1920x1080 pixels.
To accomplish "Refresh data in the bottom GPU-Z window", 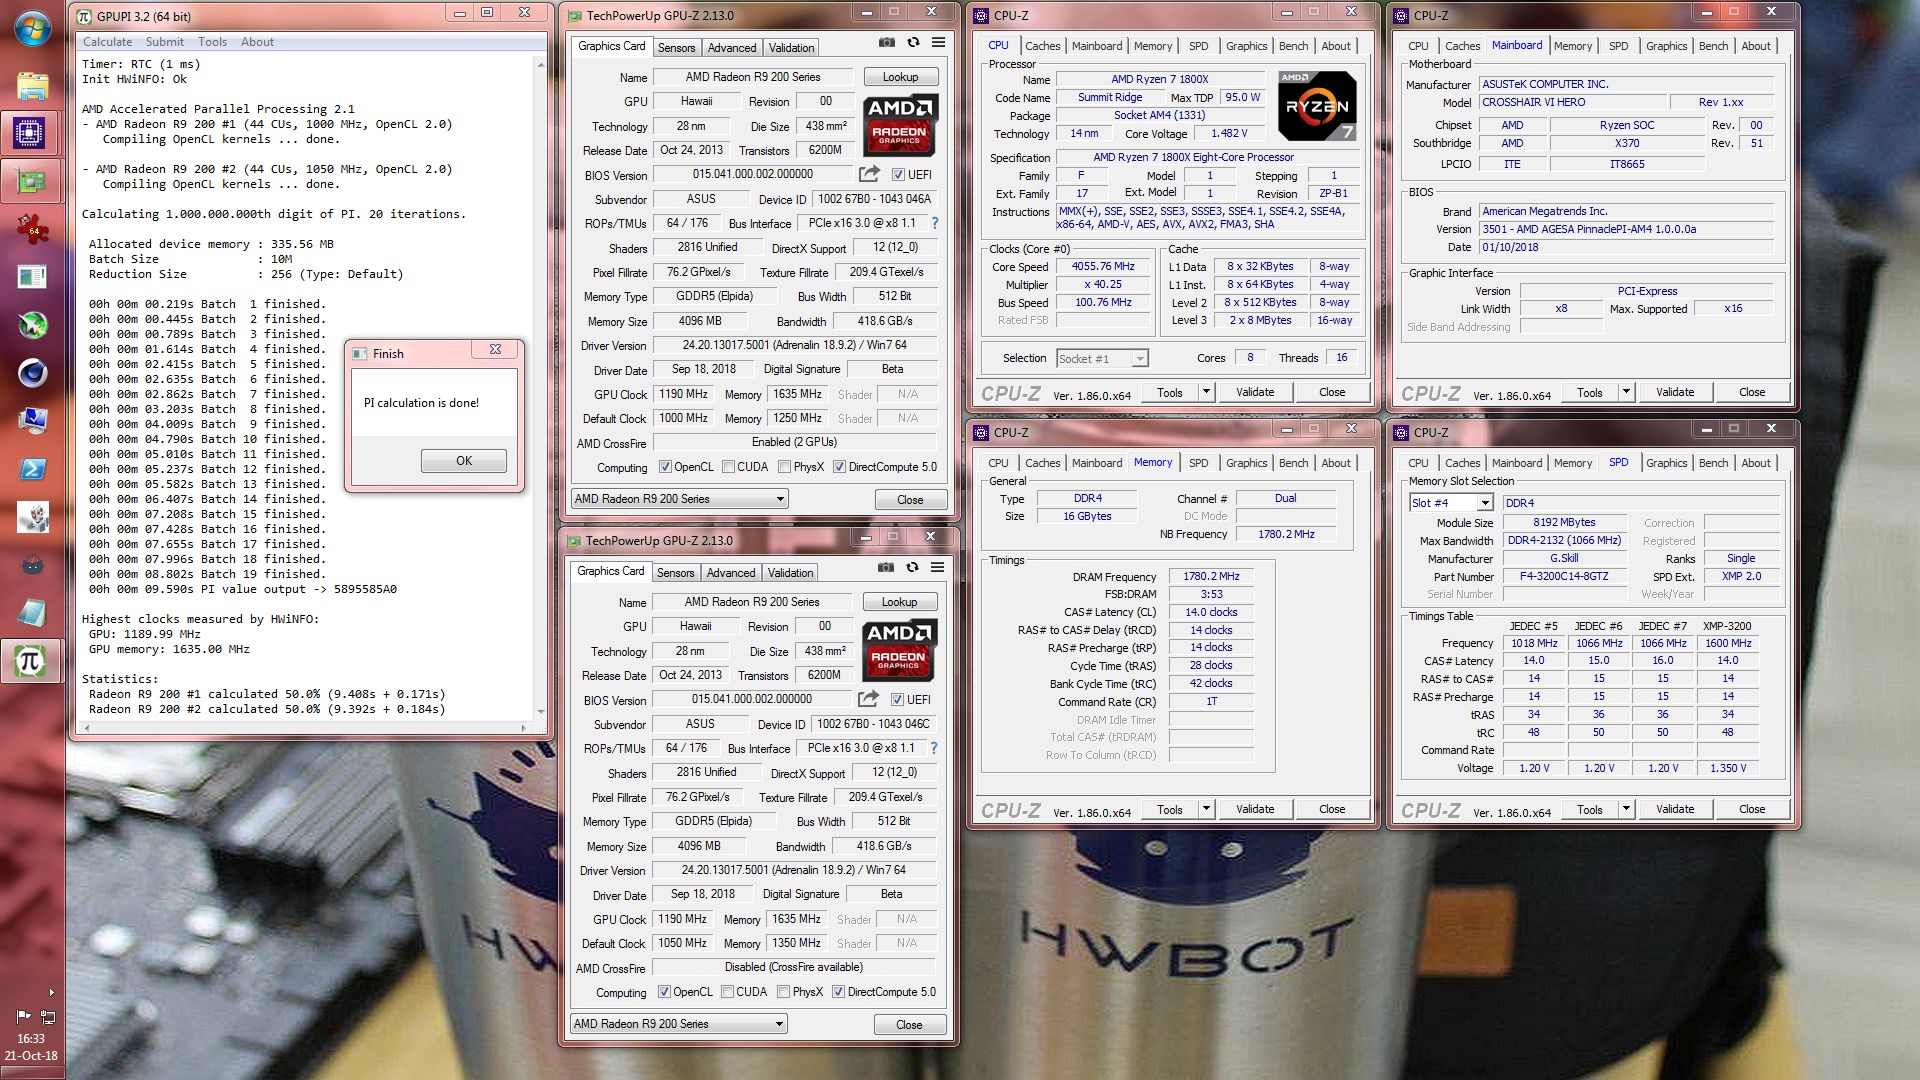I will (912, 567).
